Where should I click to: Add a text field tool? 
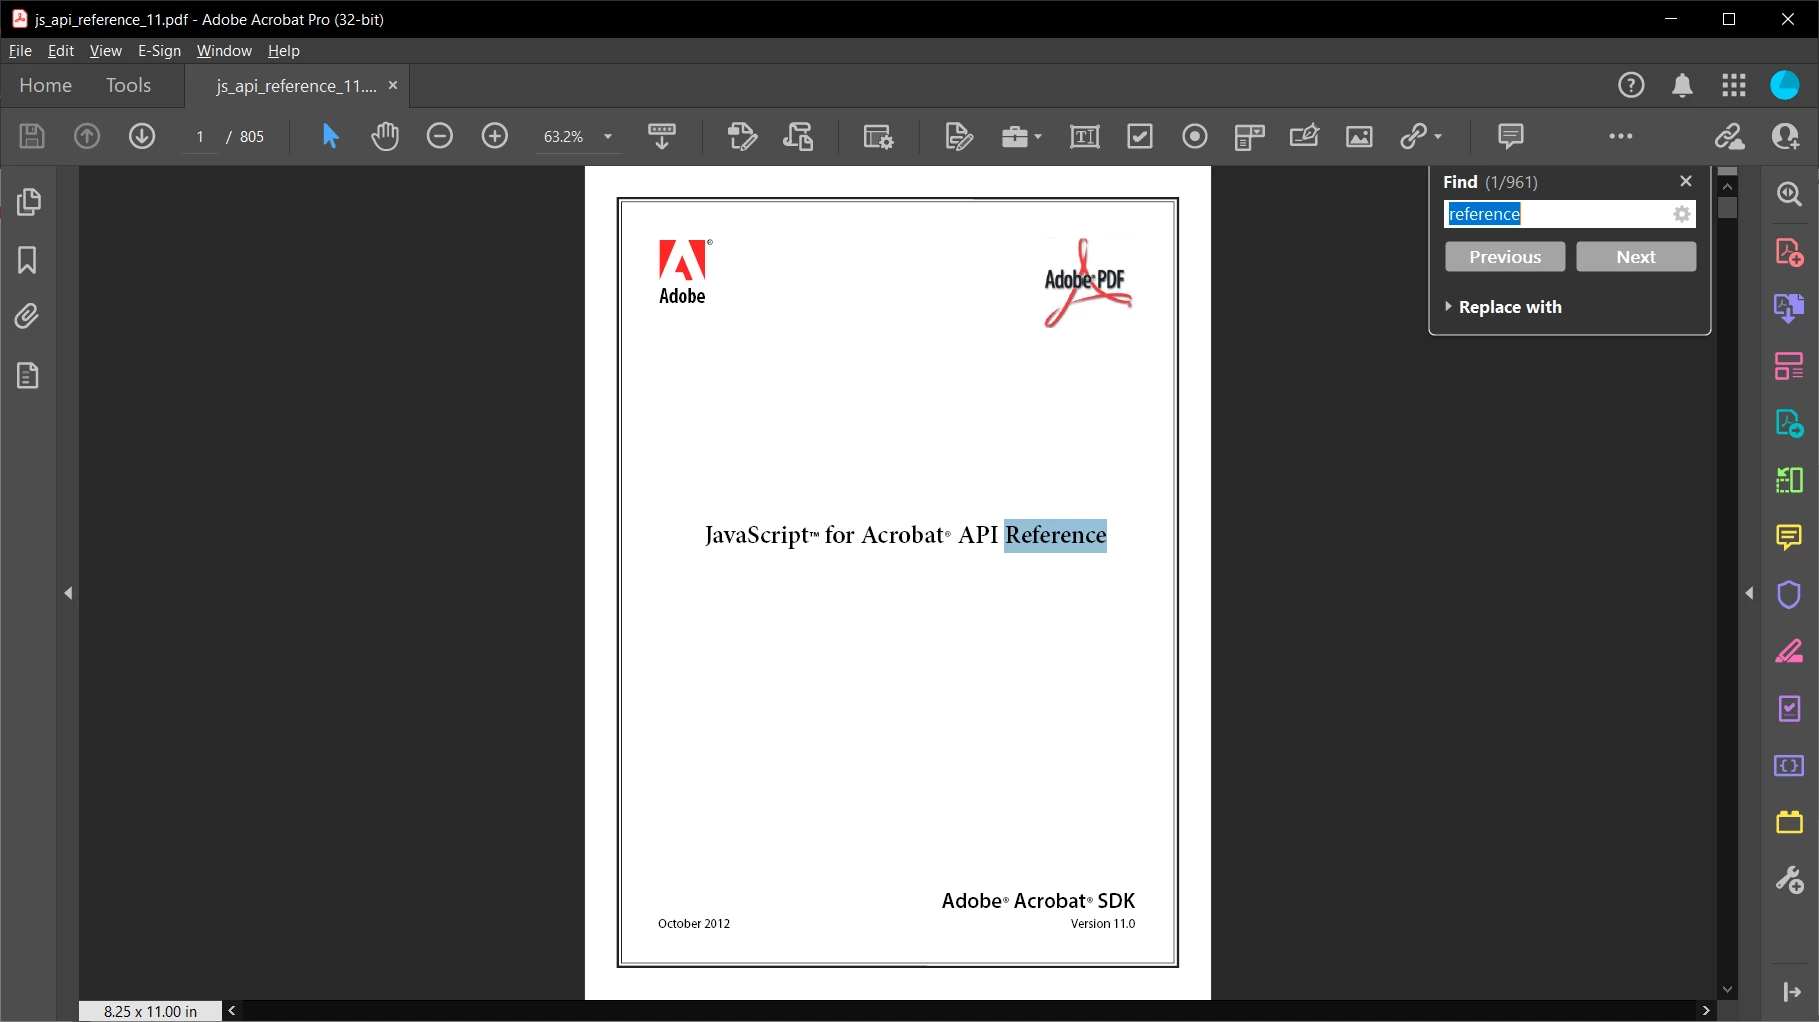click(1085, 136)
